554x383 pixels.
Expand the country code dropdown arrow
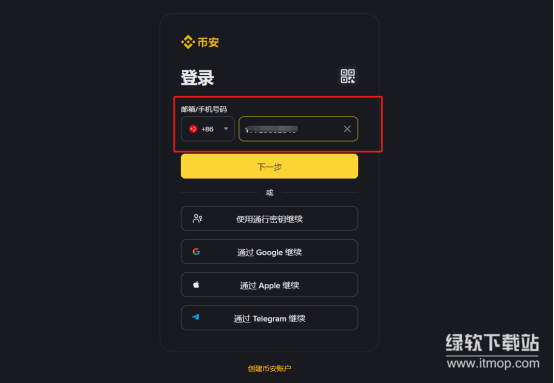point(226,129)
